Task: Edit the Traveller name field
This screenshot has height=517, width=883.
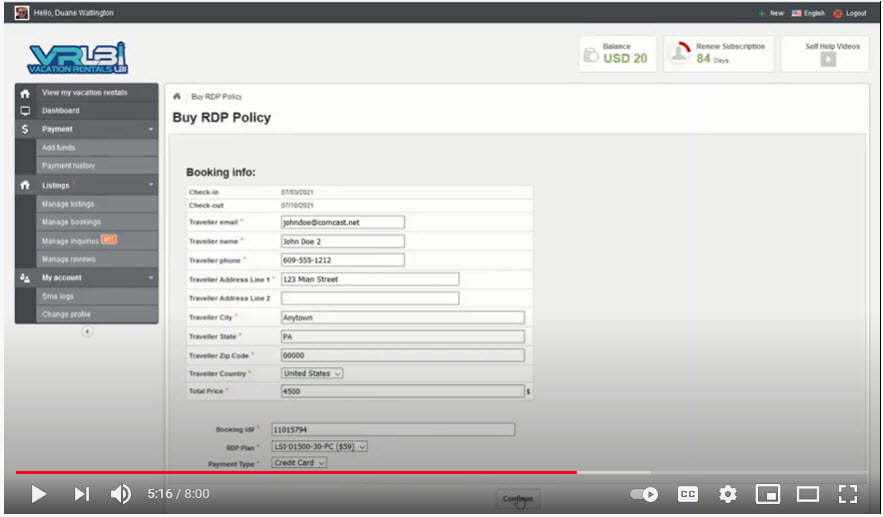Action: click(342, 242)
